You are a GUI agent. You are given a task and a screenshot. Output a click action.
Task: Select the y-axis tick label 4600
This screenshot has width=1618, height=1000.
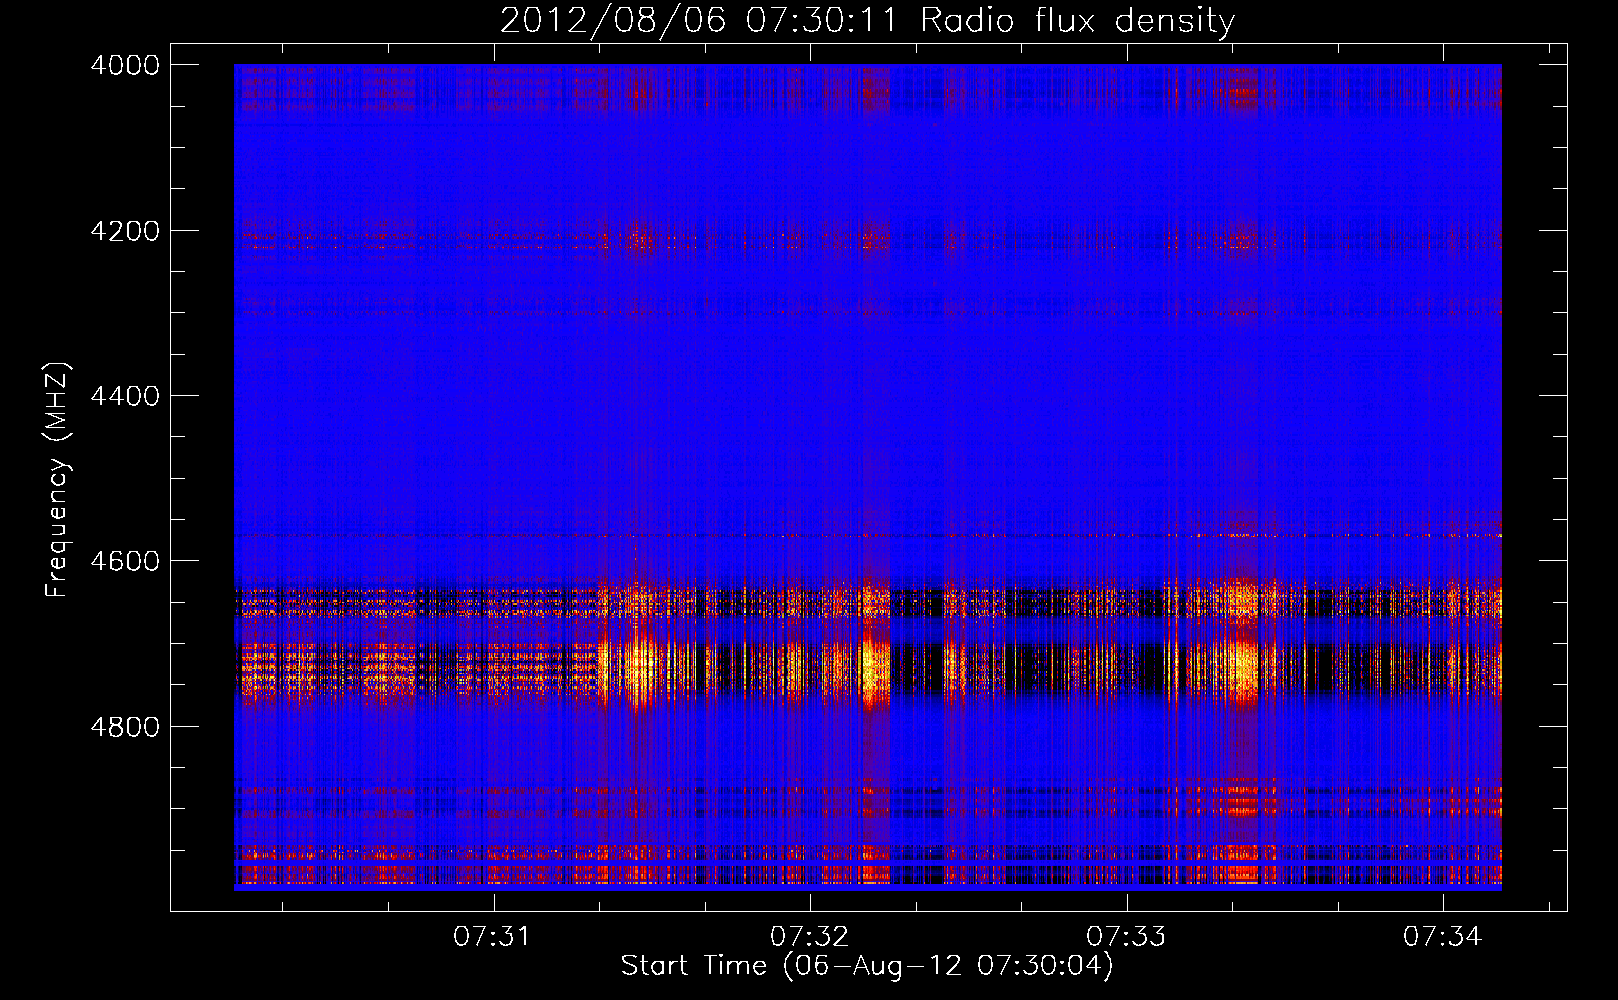click(125, 561)
